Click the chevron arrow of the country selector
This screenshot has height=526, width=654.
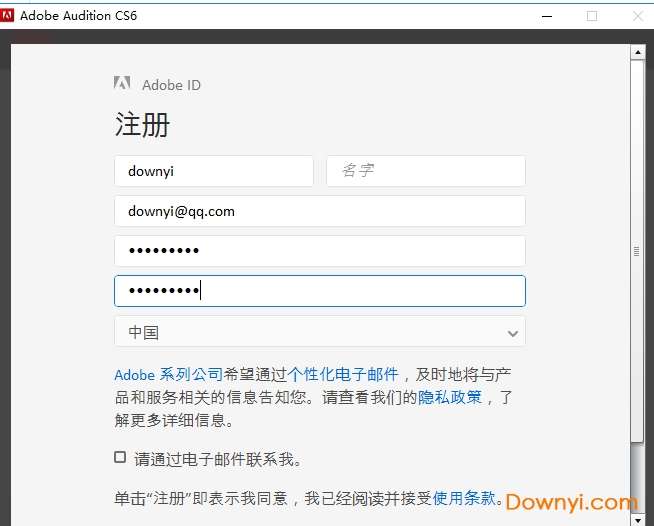(513, 333)
